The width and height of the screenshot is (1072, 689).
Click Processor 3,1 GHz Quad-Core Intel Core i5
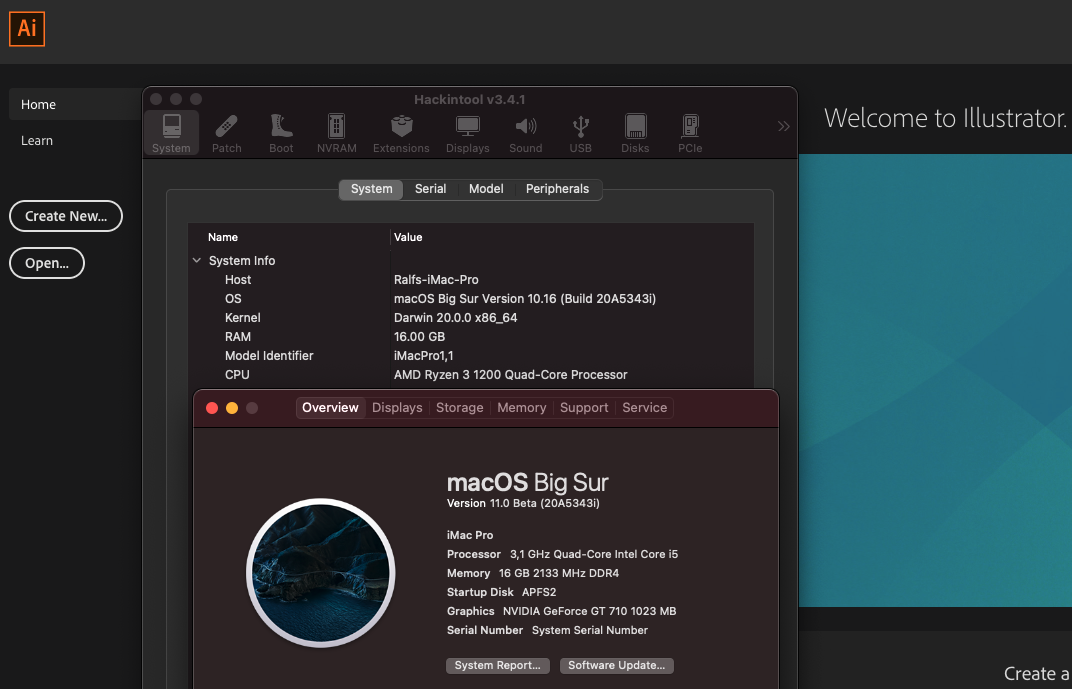tap(562, 554)
